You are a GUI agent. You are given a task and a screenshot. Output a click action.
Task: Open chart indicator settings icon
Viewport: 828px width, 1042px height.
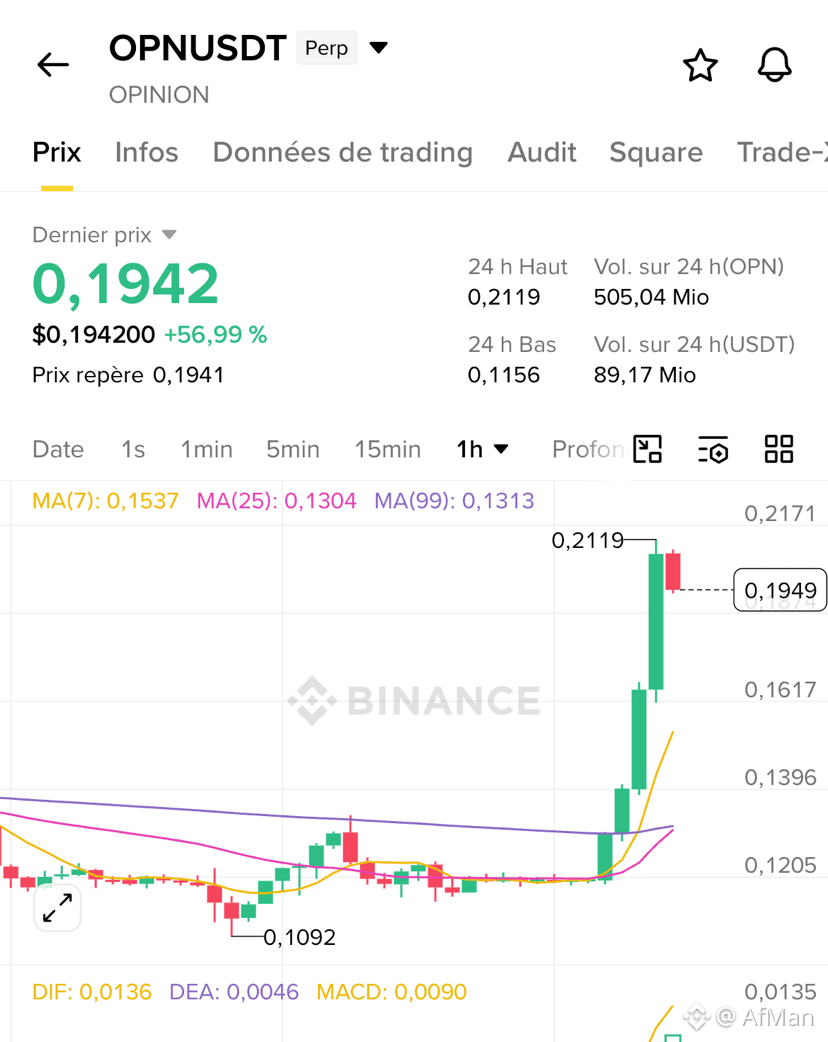point(713,449)
